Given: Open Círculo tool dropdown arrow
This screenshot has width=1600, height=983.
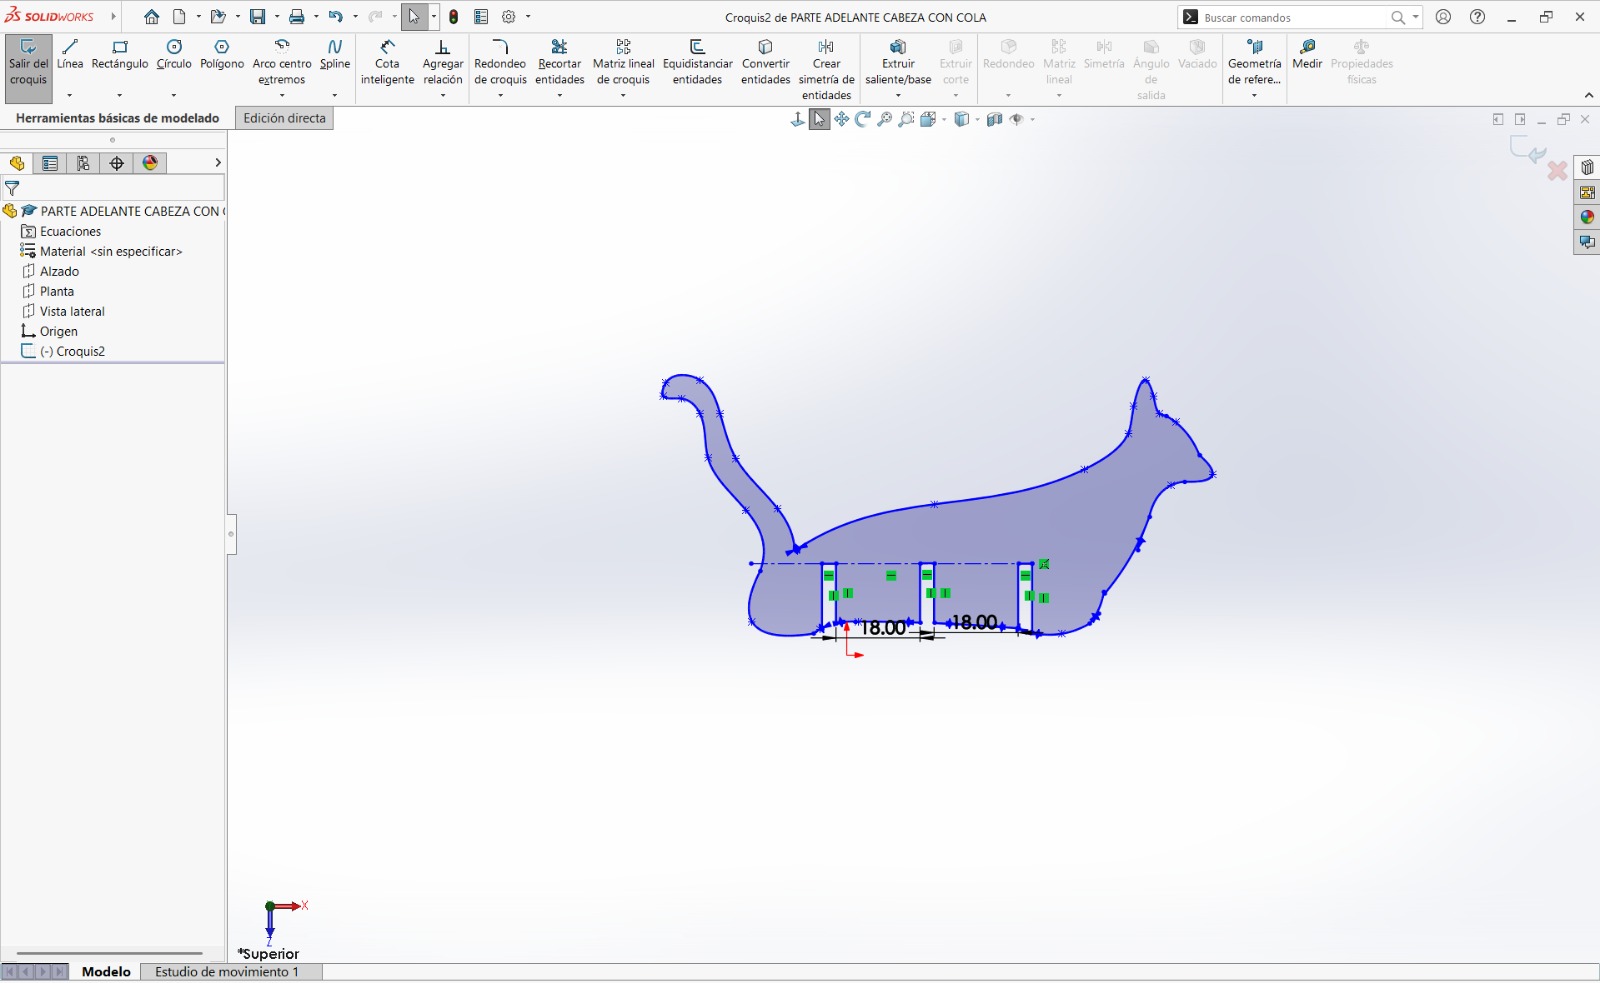Looking at the screenshot, I should tap(174, 95).
